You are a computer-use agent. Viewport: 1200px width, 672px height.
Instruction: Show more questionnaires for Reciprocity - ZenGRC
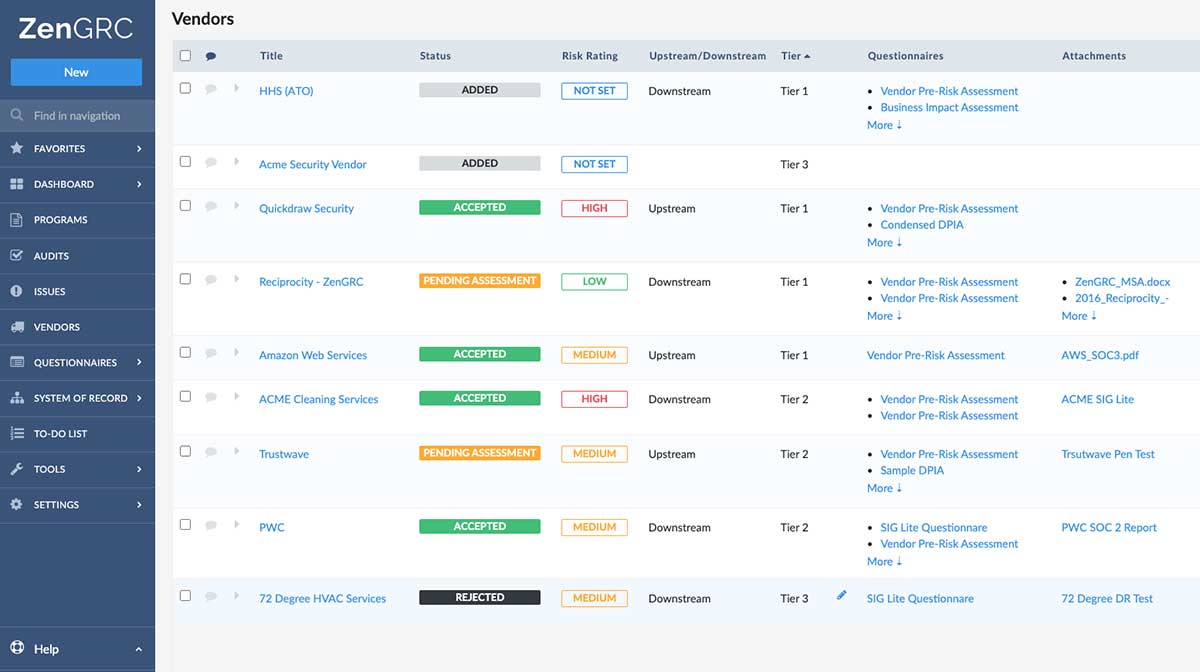coord(884,316)
